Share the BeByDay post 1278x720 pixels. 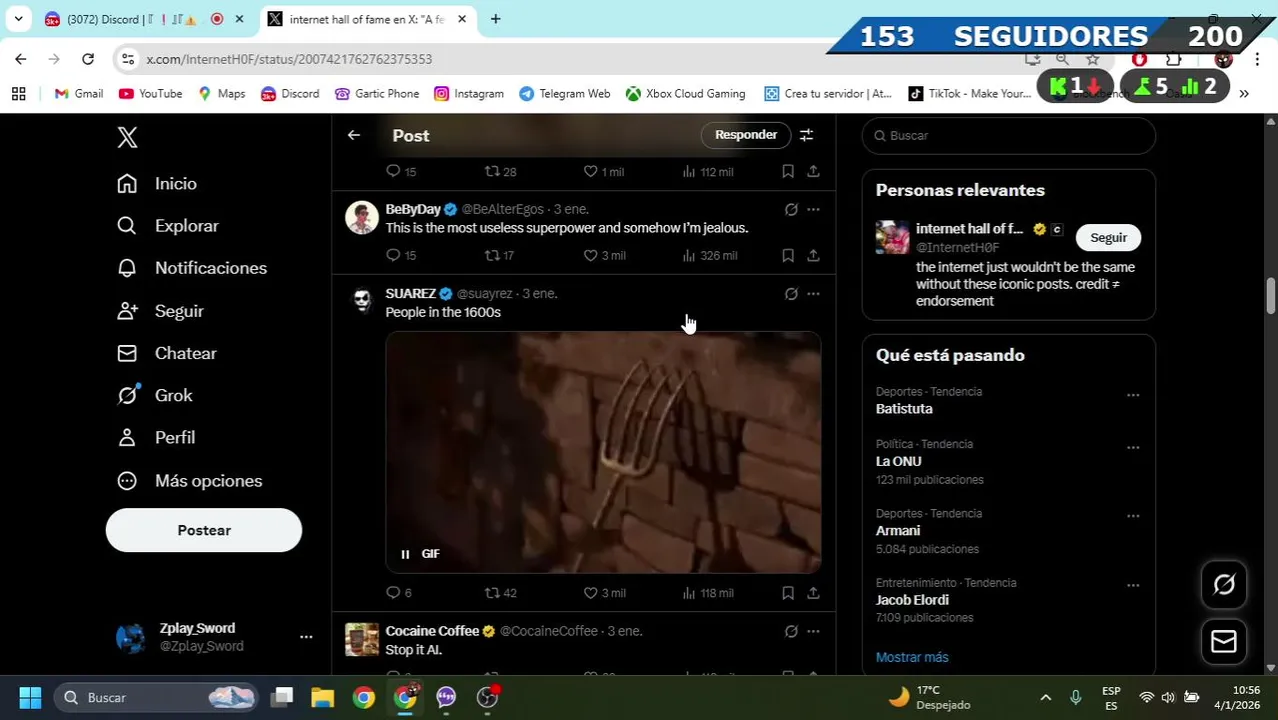pos(813,256)
